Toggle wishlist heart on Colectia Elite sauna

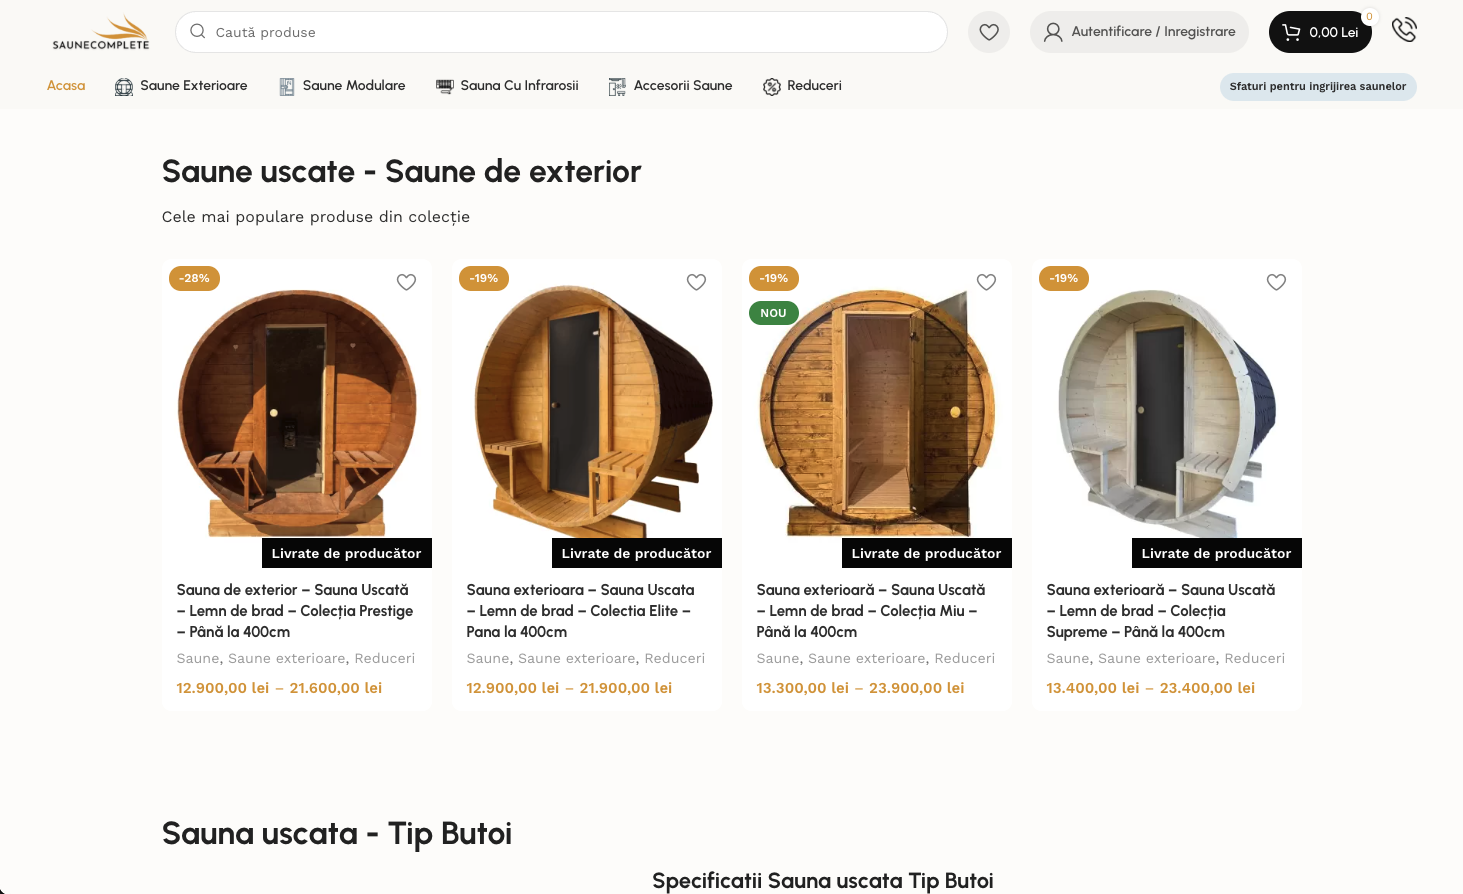[x=696, y=282]
